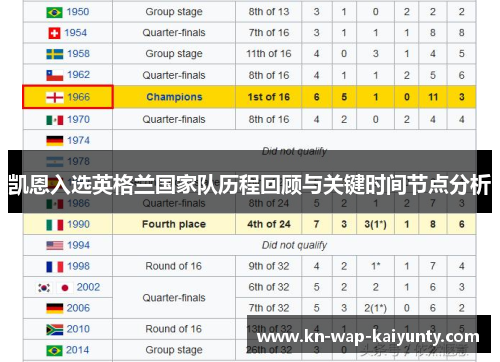Open the 1966 tournament link
Screen dimensions: 500x362
click(78, 97)
